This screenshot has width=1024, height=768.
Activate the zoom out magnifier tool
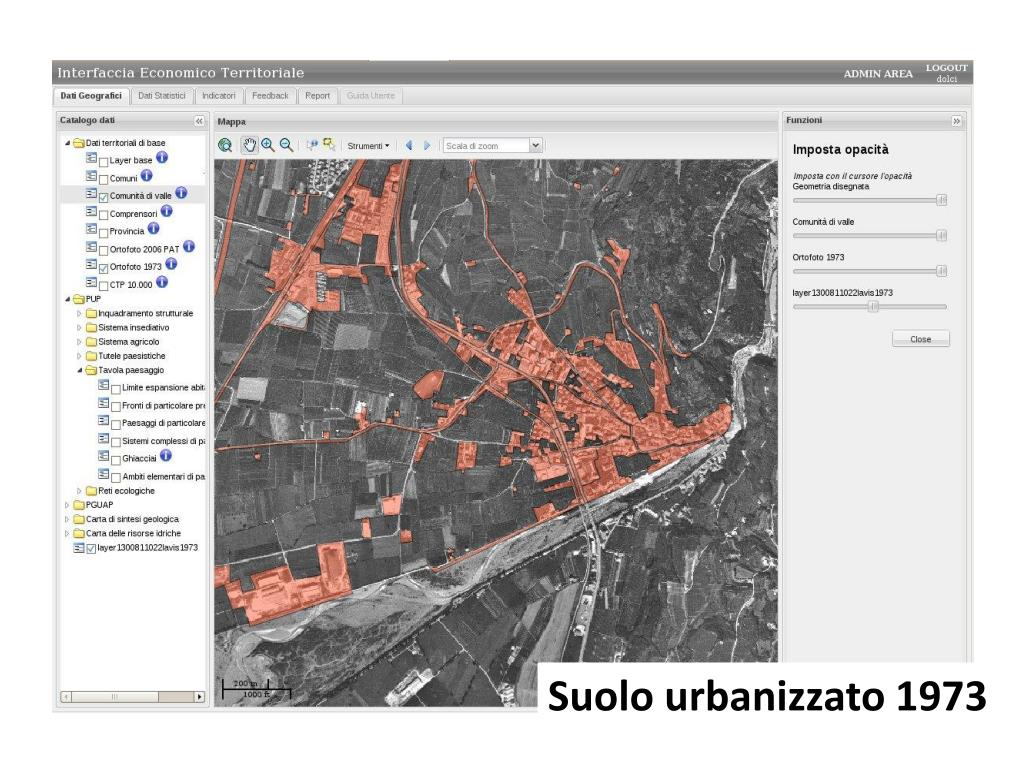pos(287,145)
